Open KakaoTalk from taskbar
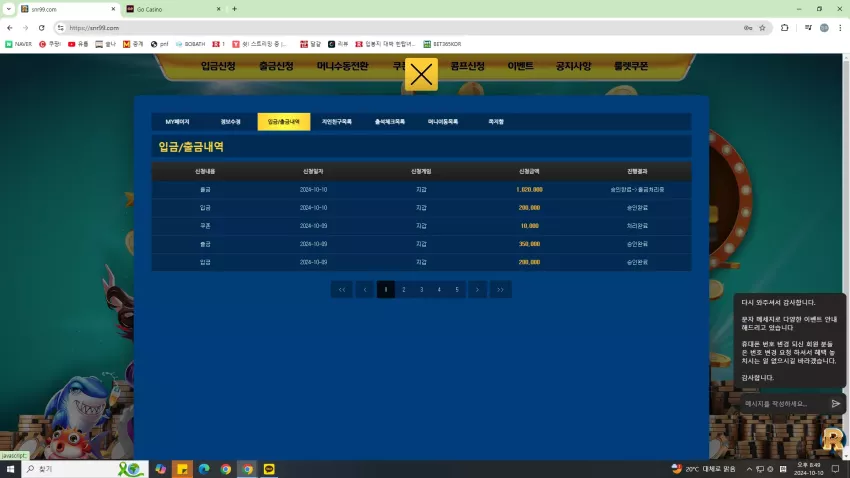Image resolution: width=850 pixels, height=478 pixels. [x=269, y=469]
